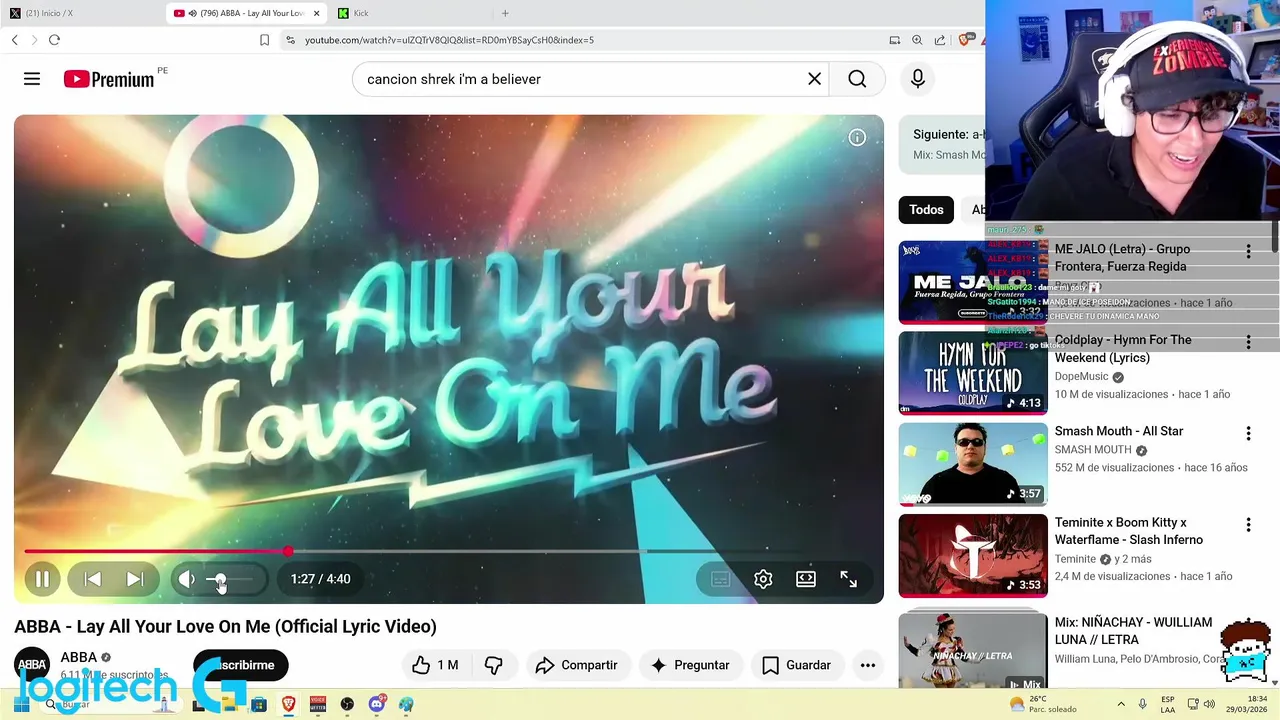Open OBS Studio taskbar icon
The image size is (1280, 720).
tap(347, 704)
